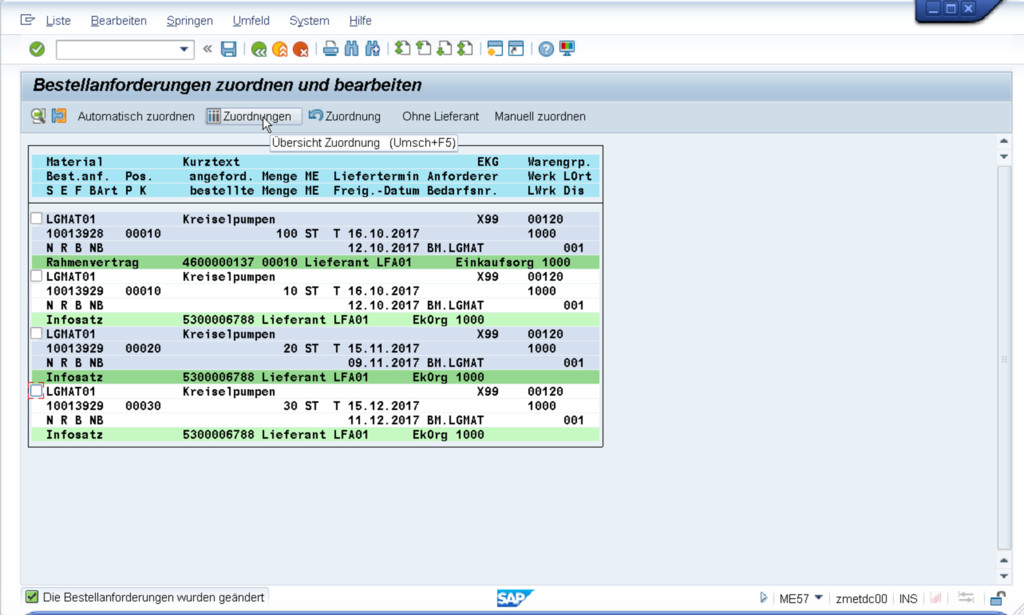Open the Hilfe menu
Screen dimensions: 1024x615
pos(360,21)
